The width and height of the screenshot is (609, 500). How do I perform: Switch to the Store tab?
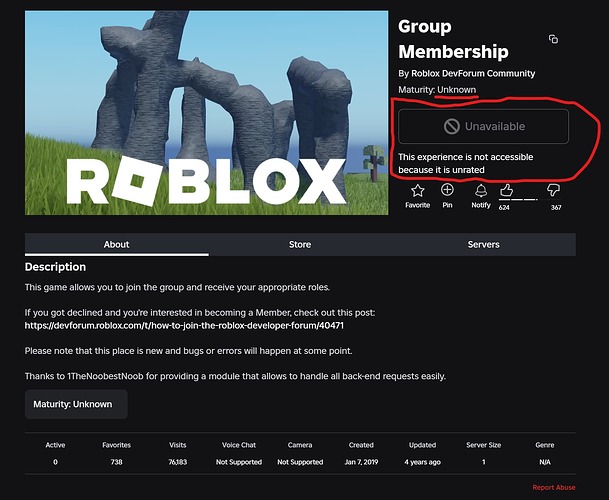(300, 244)
